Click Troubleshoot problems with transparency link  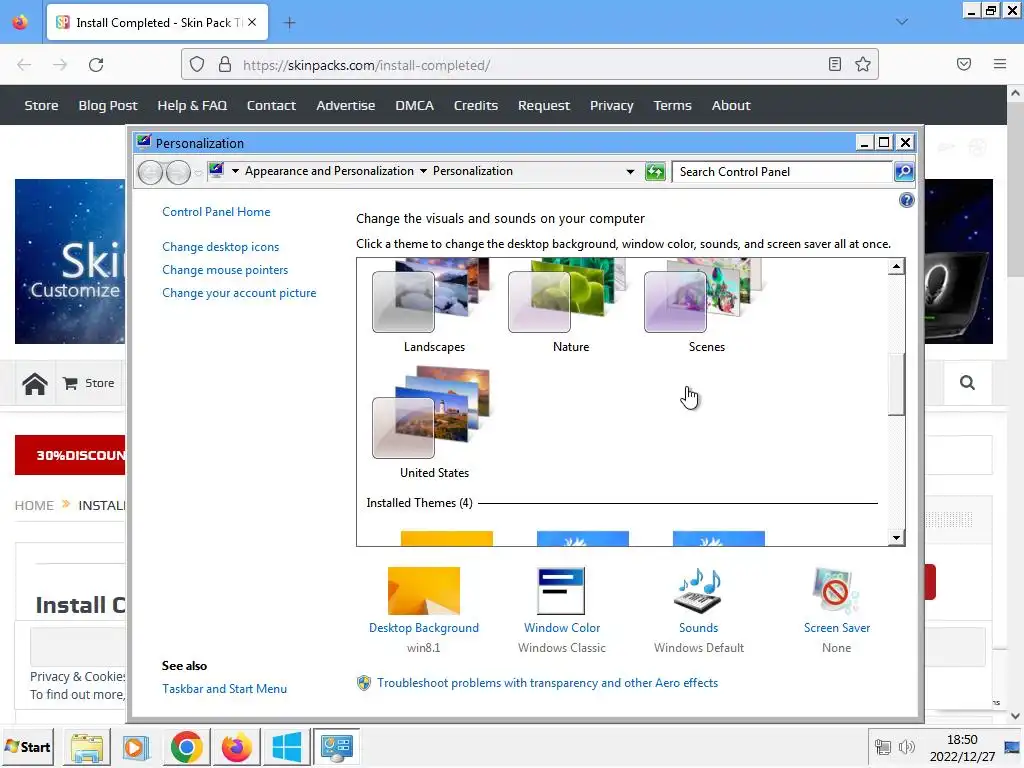pos(547,682)
